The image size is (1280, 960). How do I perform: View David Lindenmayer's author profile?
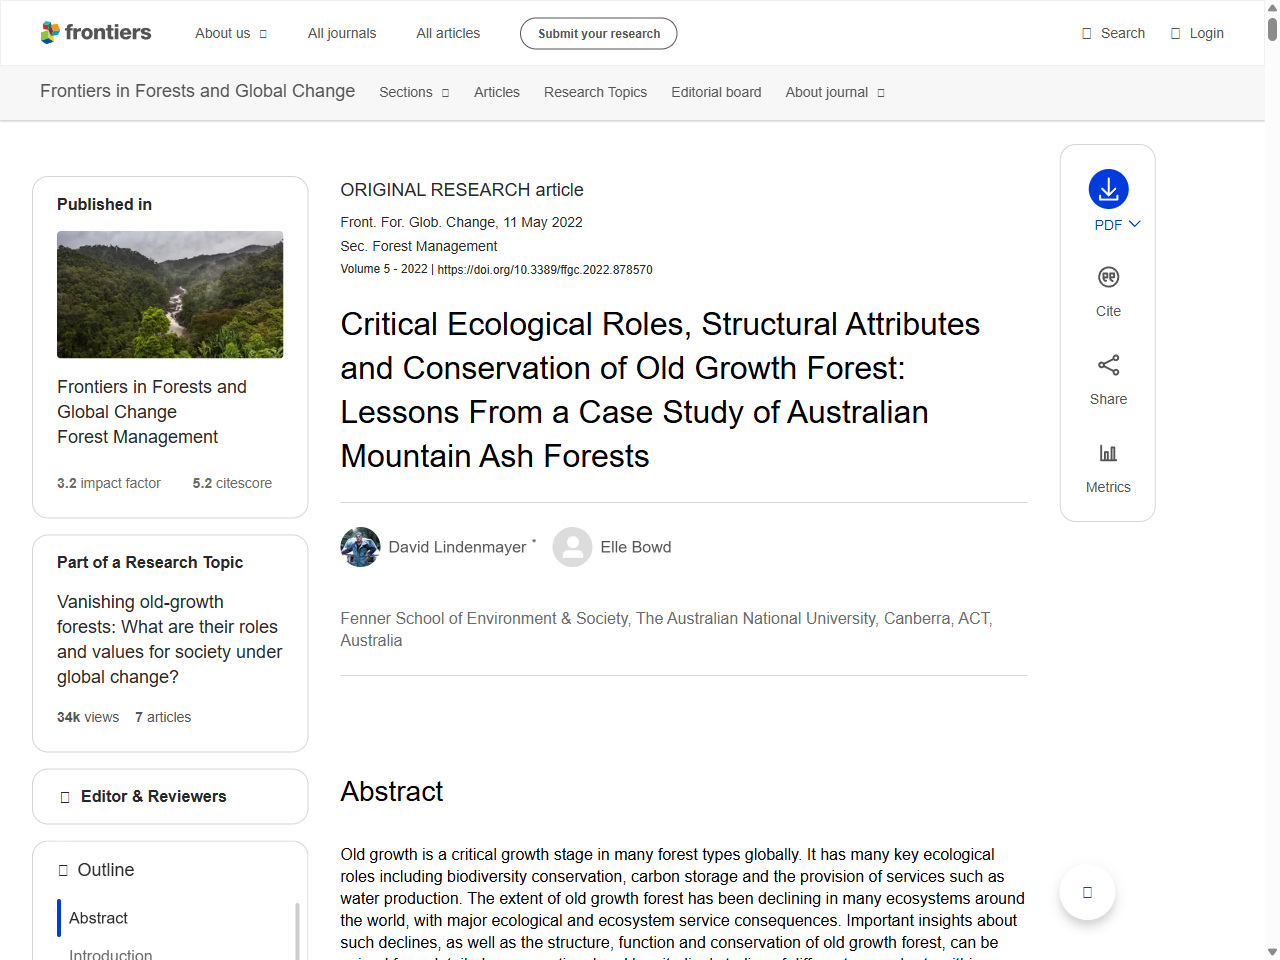457,547
